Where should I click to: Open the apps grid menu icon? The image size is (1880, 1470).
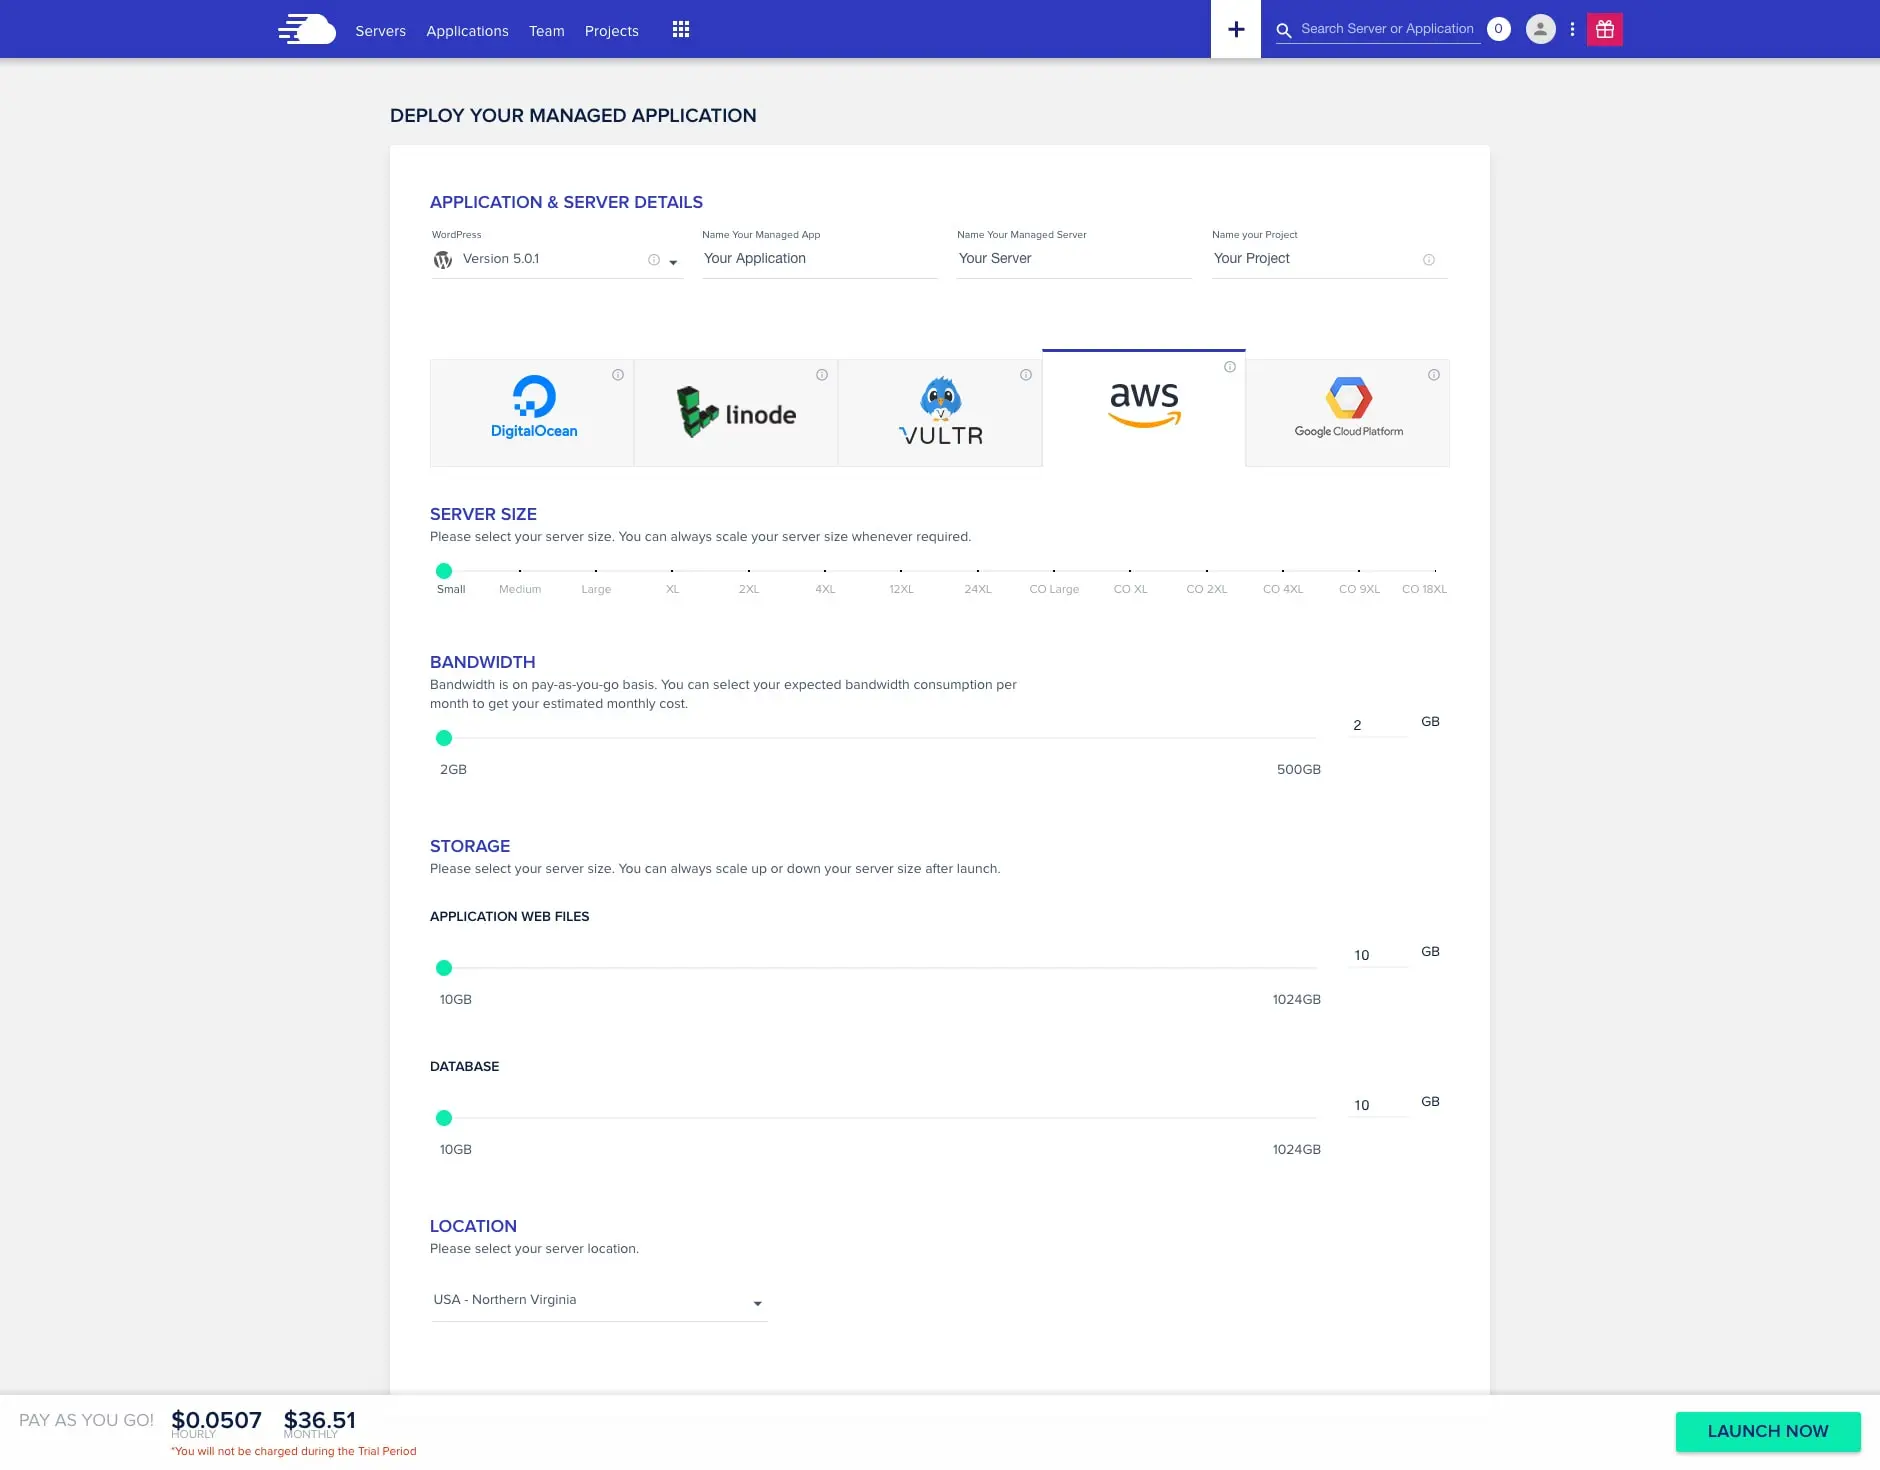(680, 30)
